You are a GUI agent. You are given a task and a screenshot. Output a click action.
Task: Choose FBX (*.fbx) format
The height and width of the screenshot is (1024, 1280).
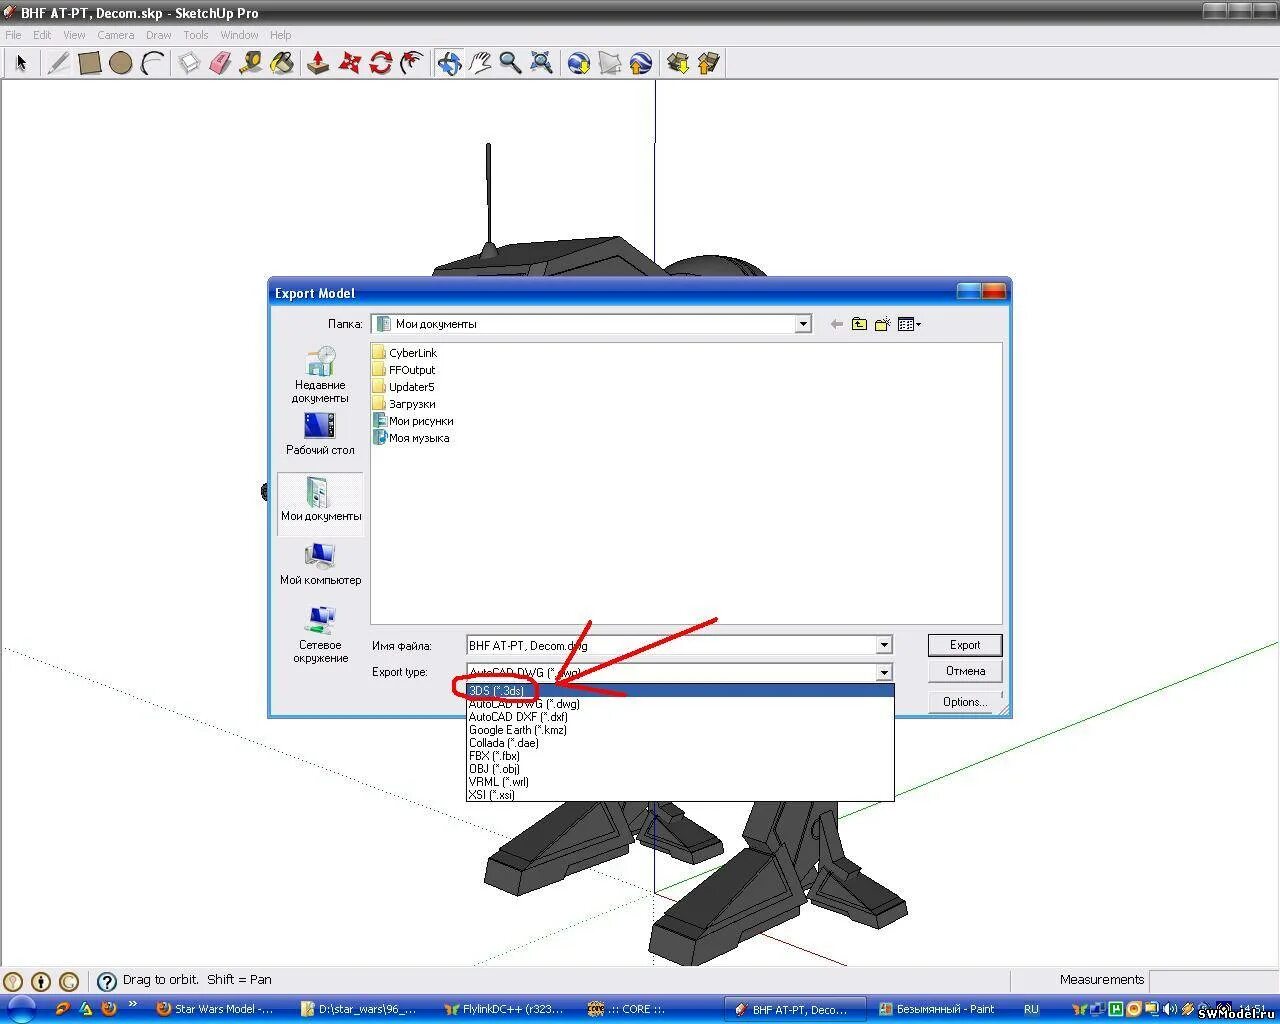point(680,756)
